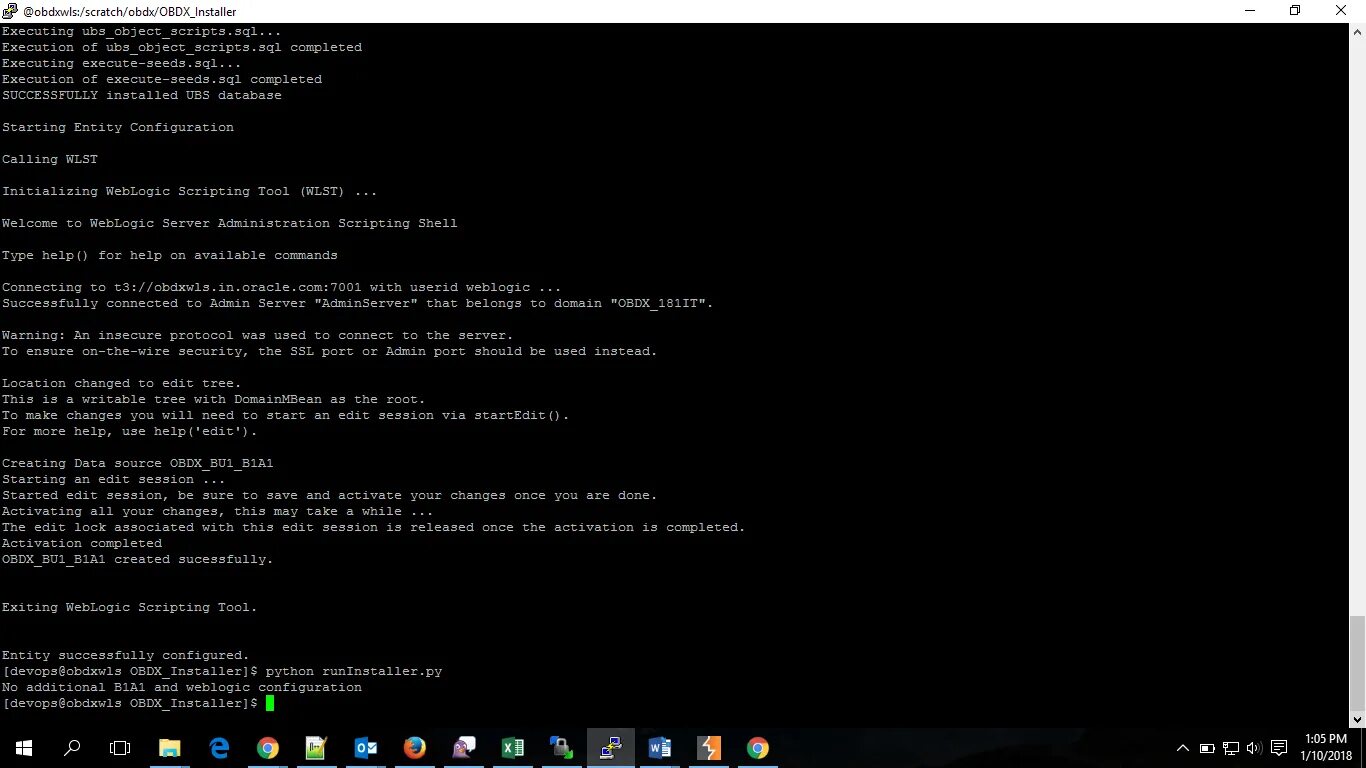
Task: Click line 'Calling WLST'
Action: 49,159
